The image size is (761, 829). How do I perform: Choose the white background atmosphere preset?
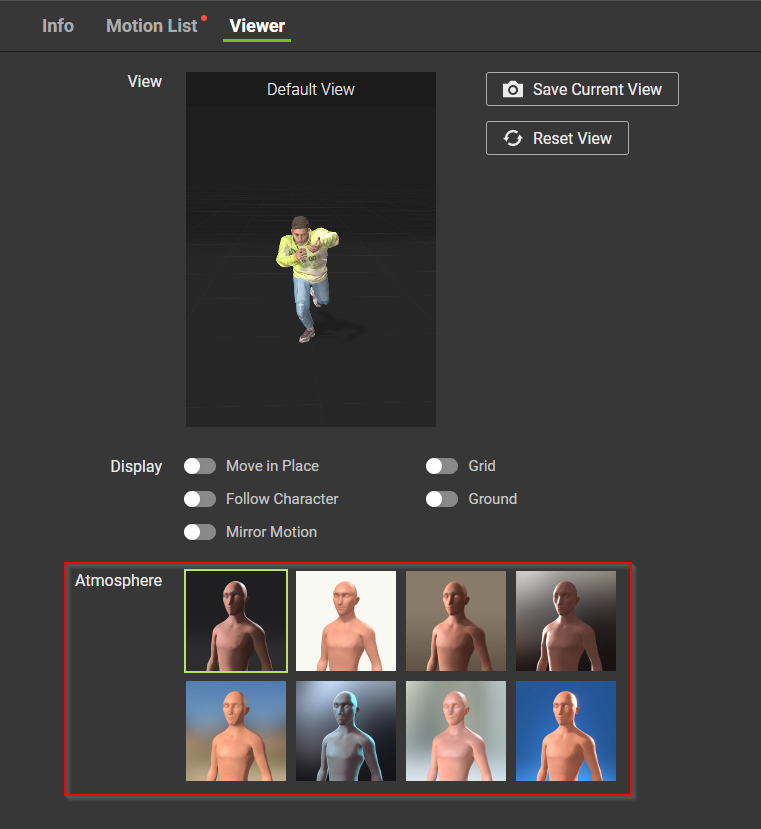[x=346, y=621]
